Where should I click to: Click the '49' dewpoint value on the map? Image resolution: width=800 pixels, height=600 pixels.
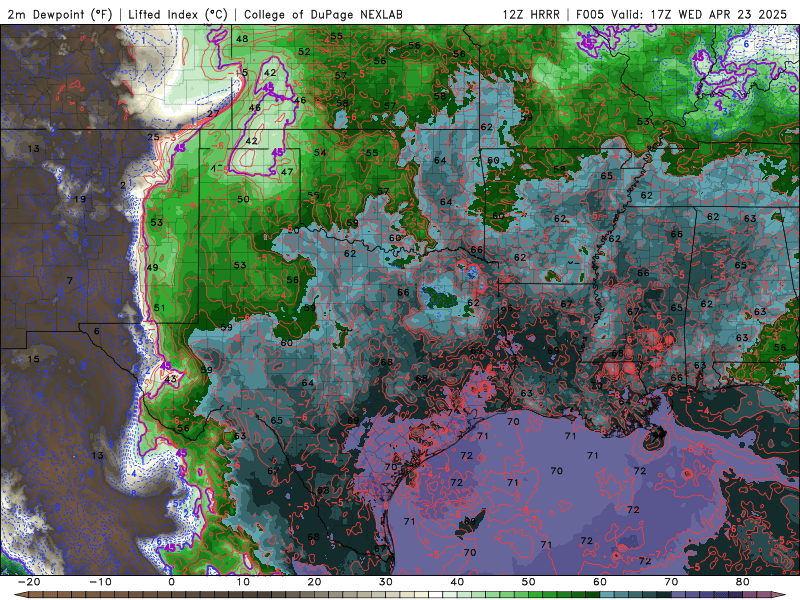click(x=152, y=267)
